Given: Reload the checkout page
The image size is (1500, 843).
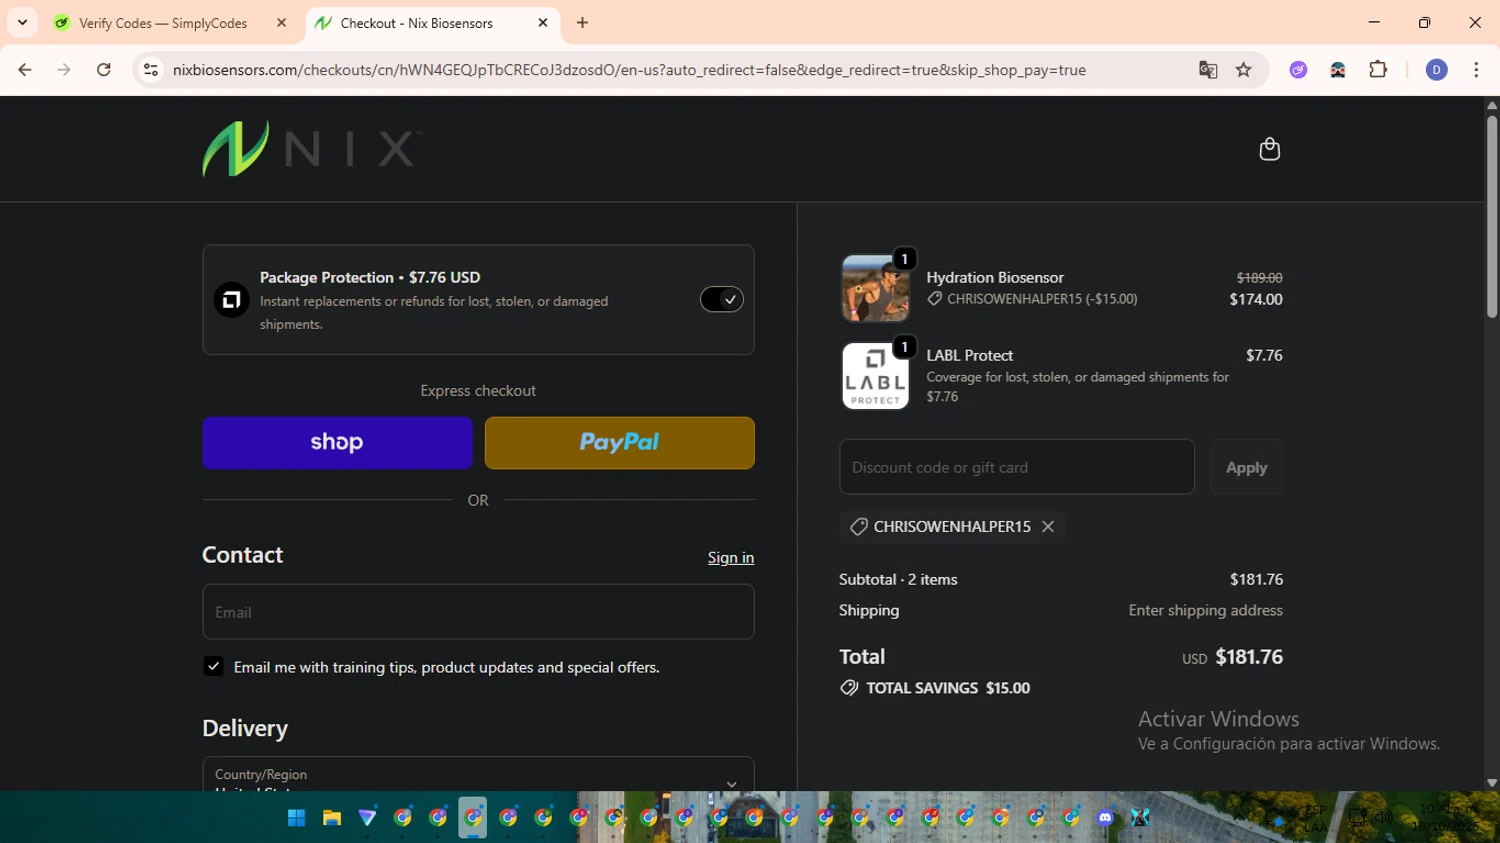Looking at the screenshot, I should [104, 70].
